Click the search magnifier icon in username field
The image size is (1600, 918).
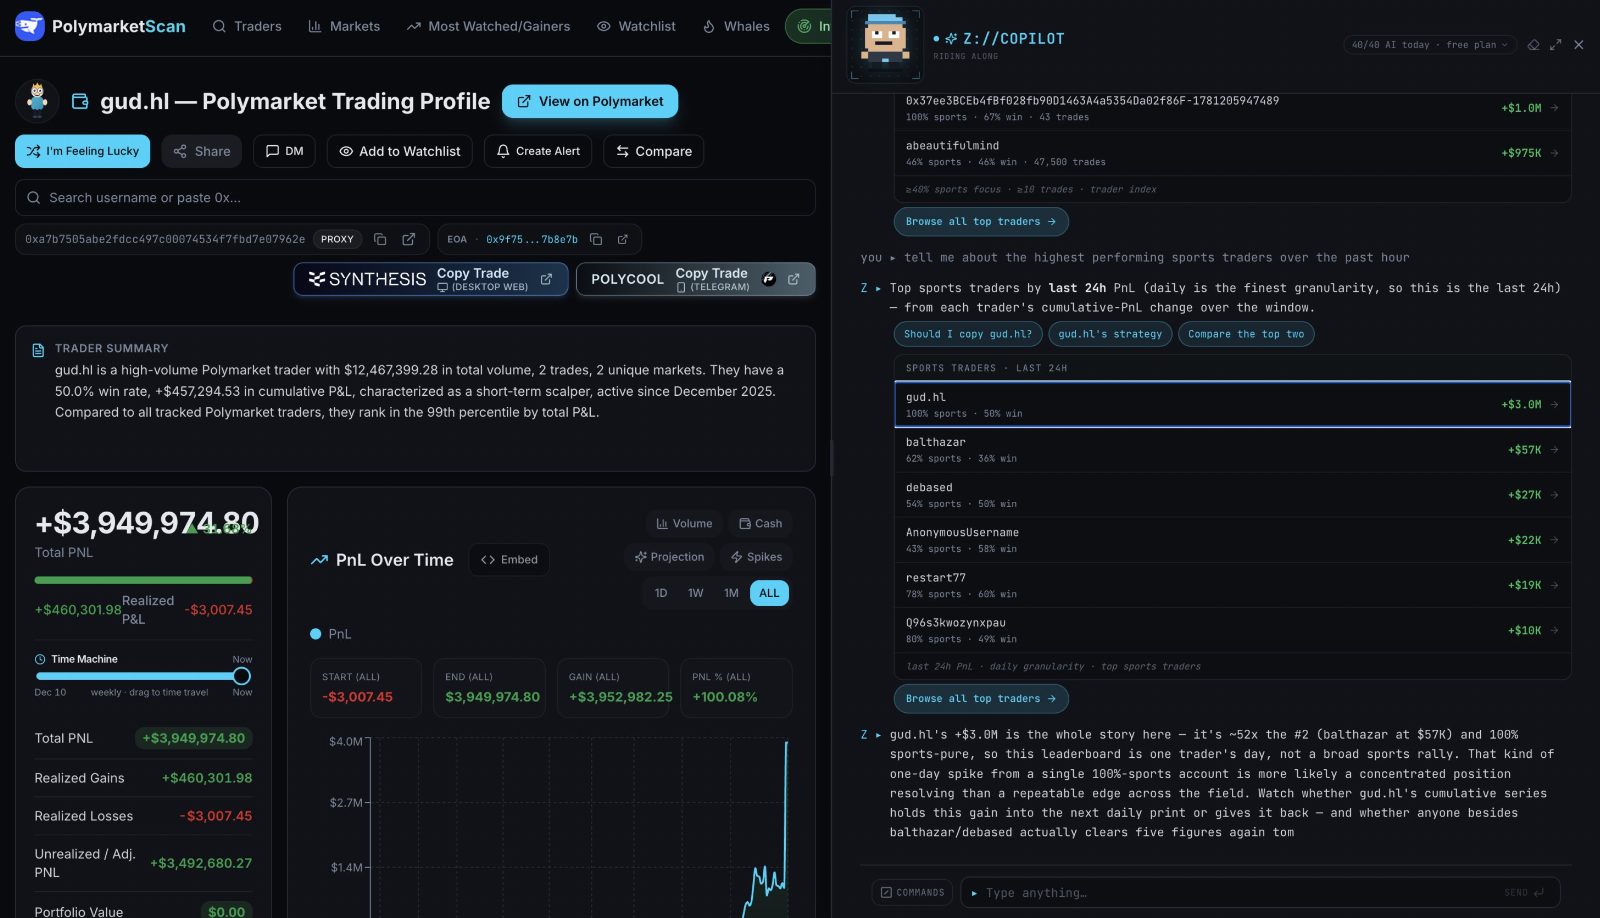(34, 198)
